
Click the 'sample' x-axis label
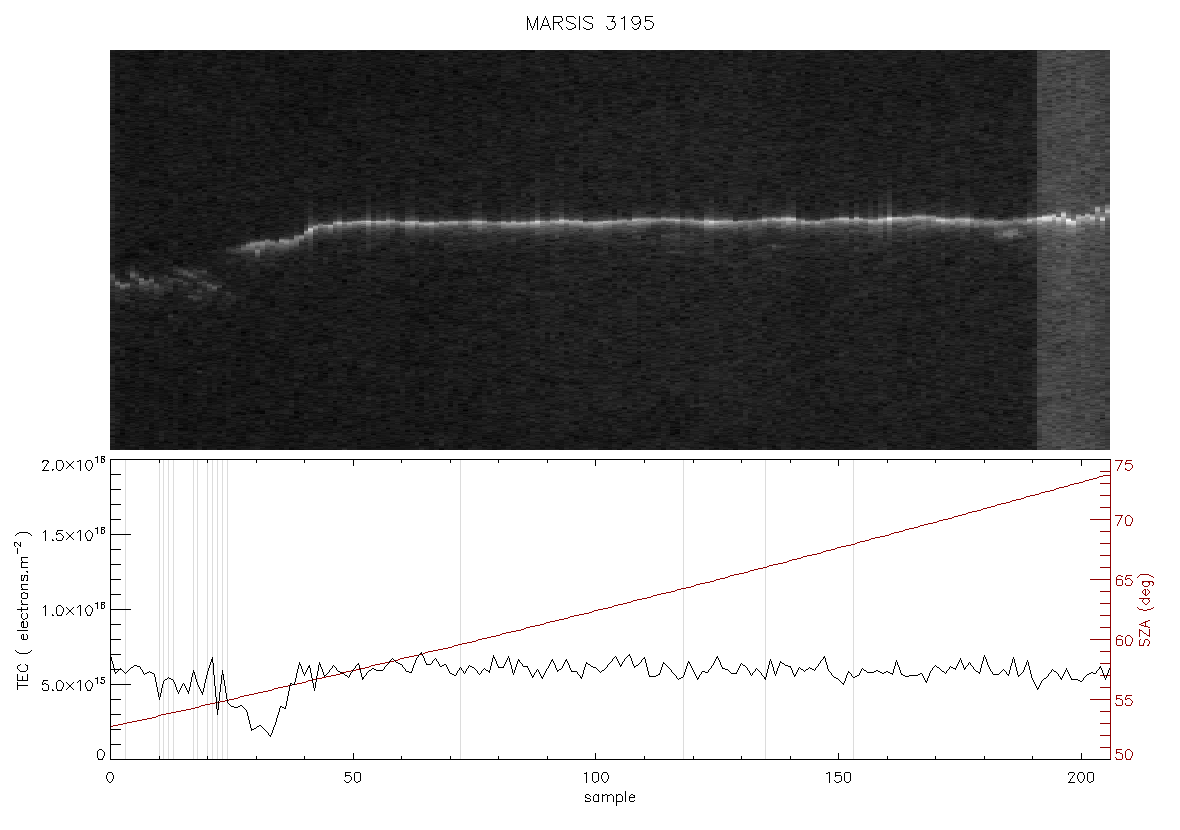(610, 797)
